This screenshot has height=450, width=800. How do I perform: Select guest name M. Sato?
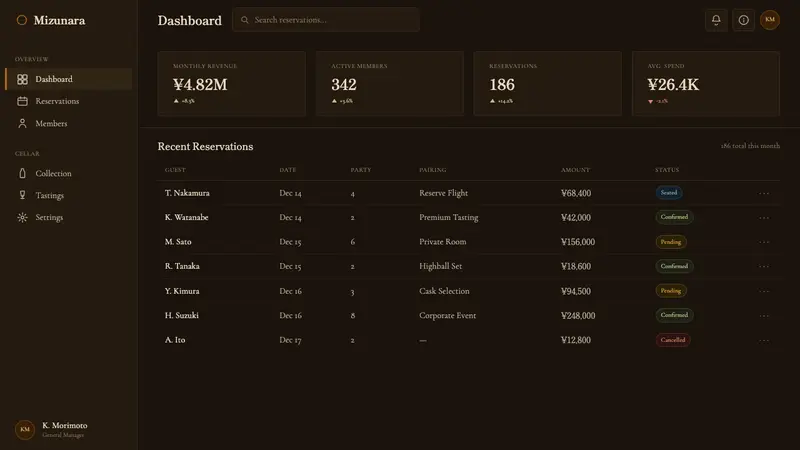click(x=178, y=242)
